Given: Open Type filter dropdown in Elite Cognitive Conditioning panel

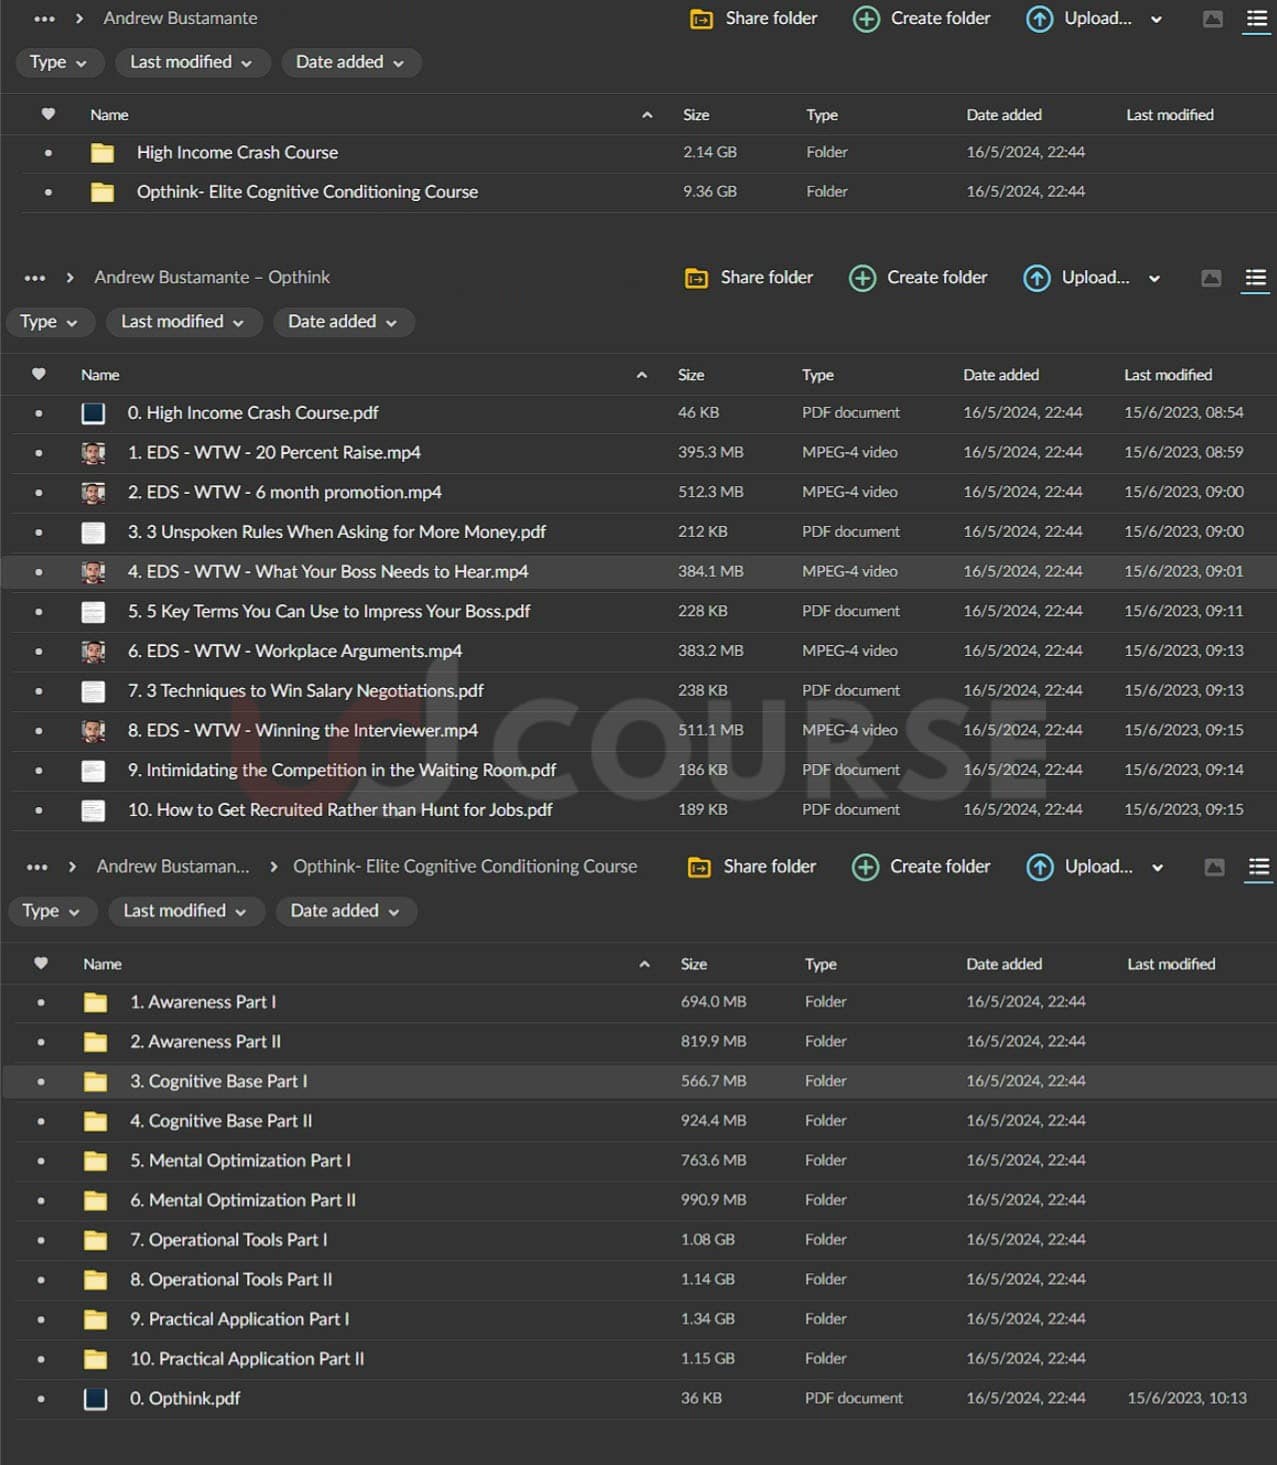Looking at the screenshot, I should [x=50, y=911].
